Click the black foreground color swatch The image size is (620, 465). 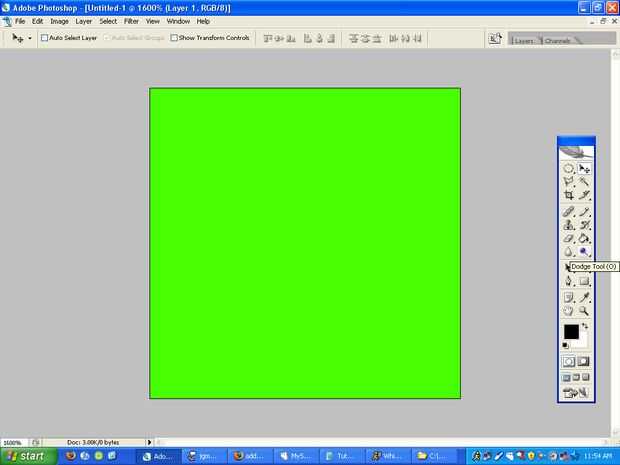pyautogui.click(x=571, y=331)
